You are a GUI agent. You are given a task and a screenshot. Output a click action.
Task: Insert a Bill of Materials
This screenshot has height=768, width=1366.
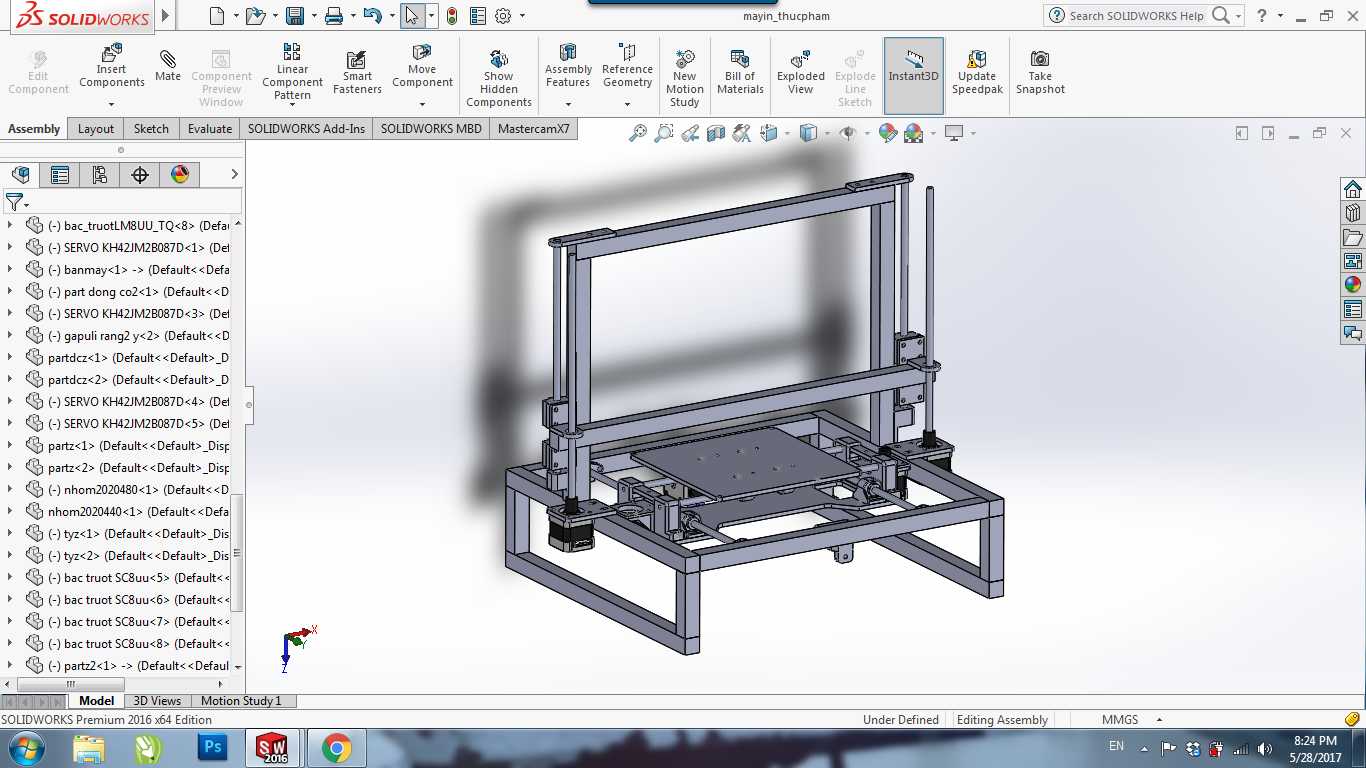(x=740, y=72)
